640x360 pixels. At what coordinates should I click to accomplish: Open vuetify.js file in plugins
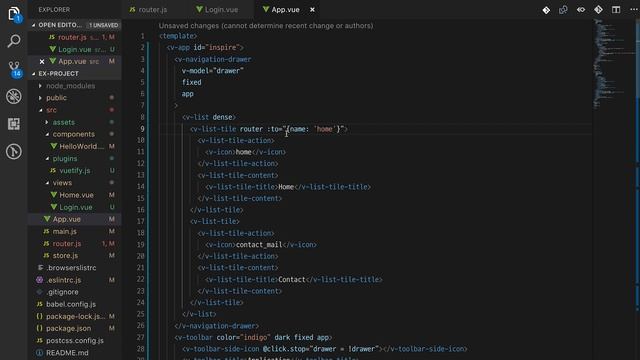tap(75, 171)
